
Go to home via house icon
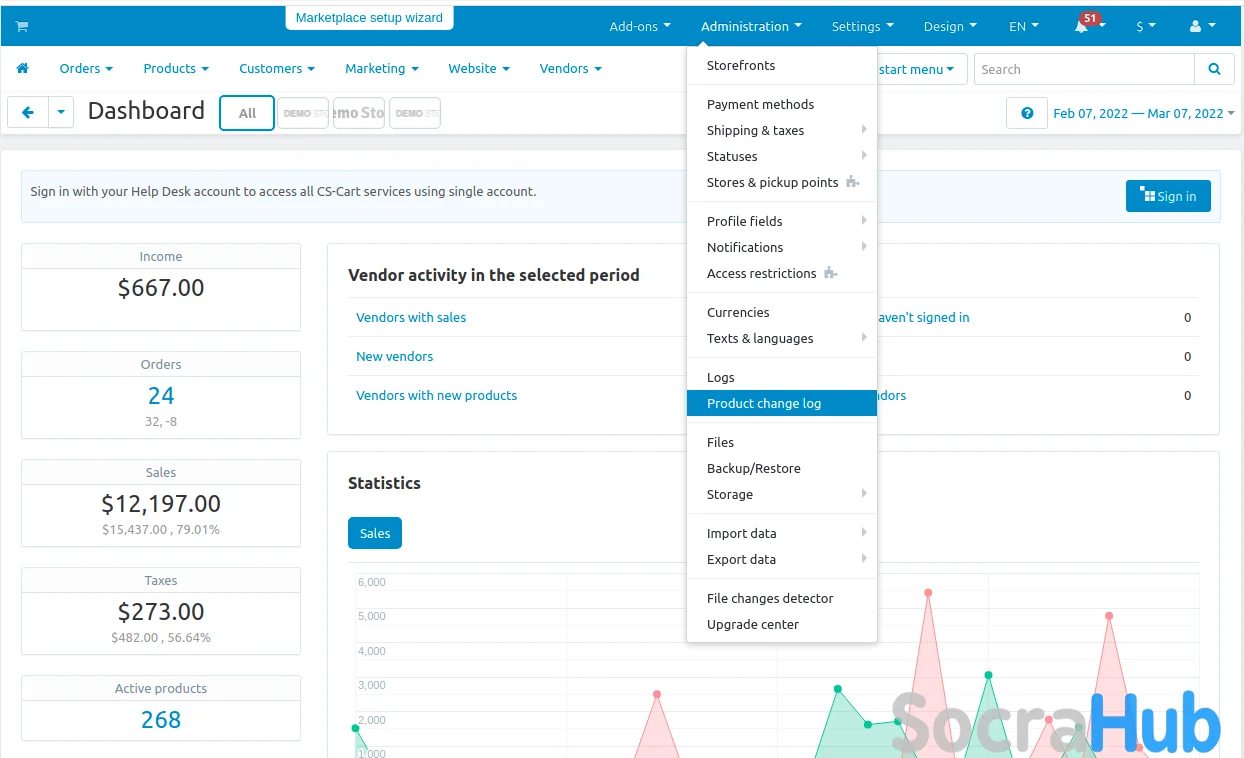point(22,69)
